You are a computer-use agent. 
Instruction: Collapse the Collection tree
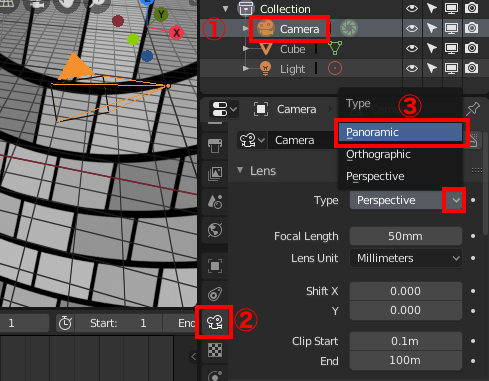pyautogui.click(x=226, y=8)
